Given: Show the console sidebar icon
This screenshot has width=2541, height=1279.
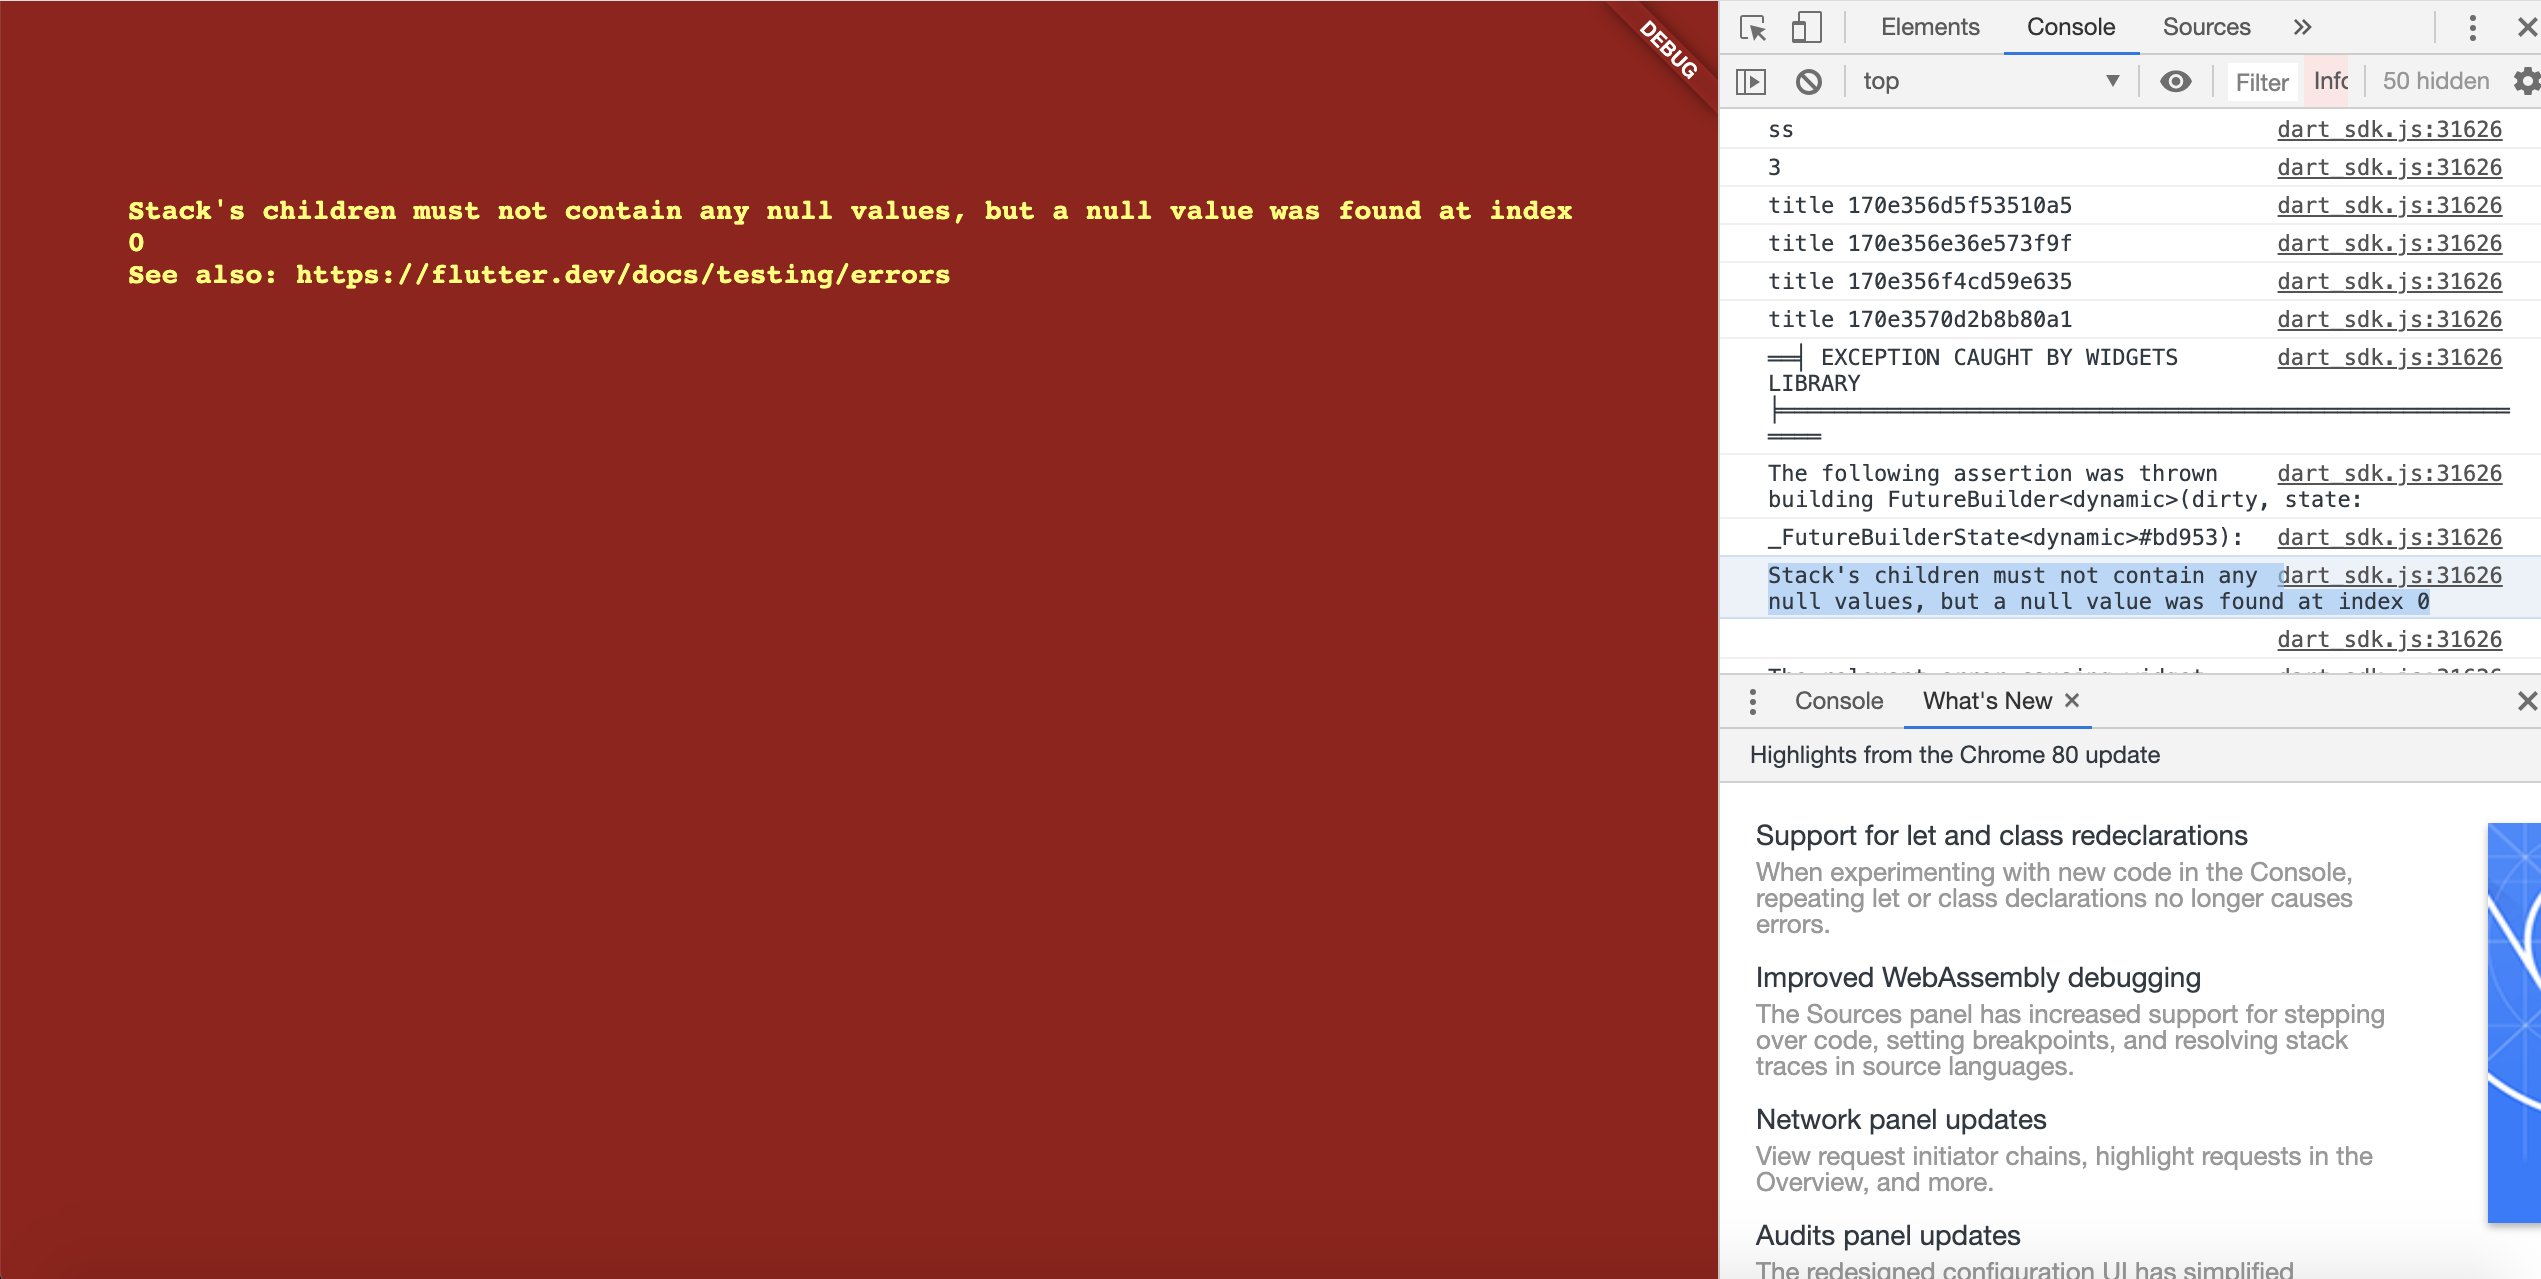Looking at the screenshot, I should (1751, 81).
